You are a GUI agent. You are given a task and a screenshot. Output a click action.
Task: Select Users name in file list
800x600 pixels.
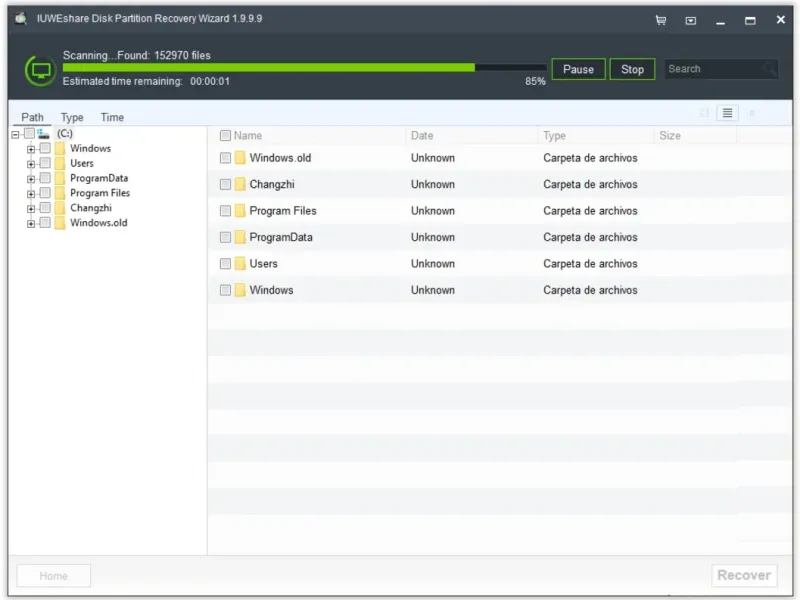(263, 264)
